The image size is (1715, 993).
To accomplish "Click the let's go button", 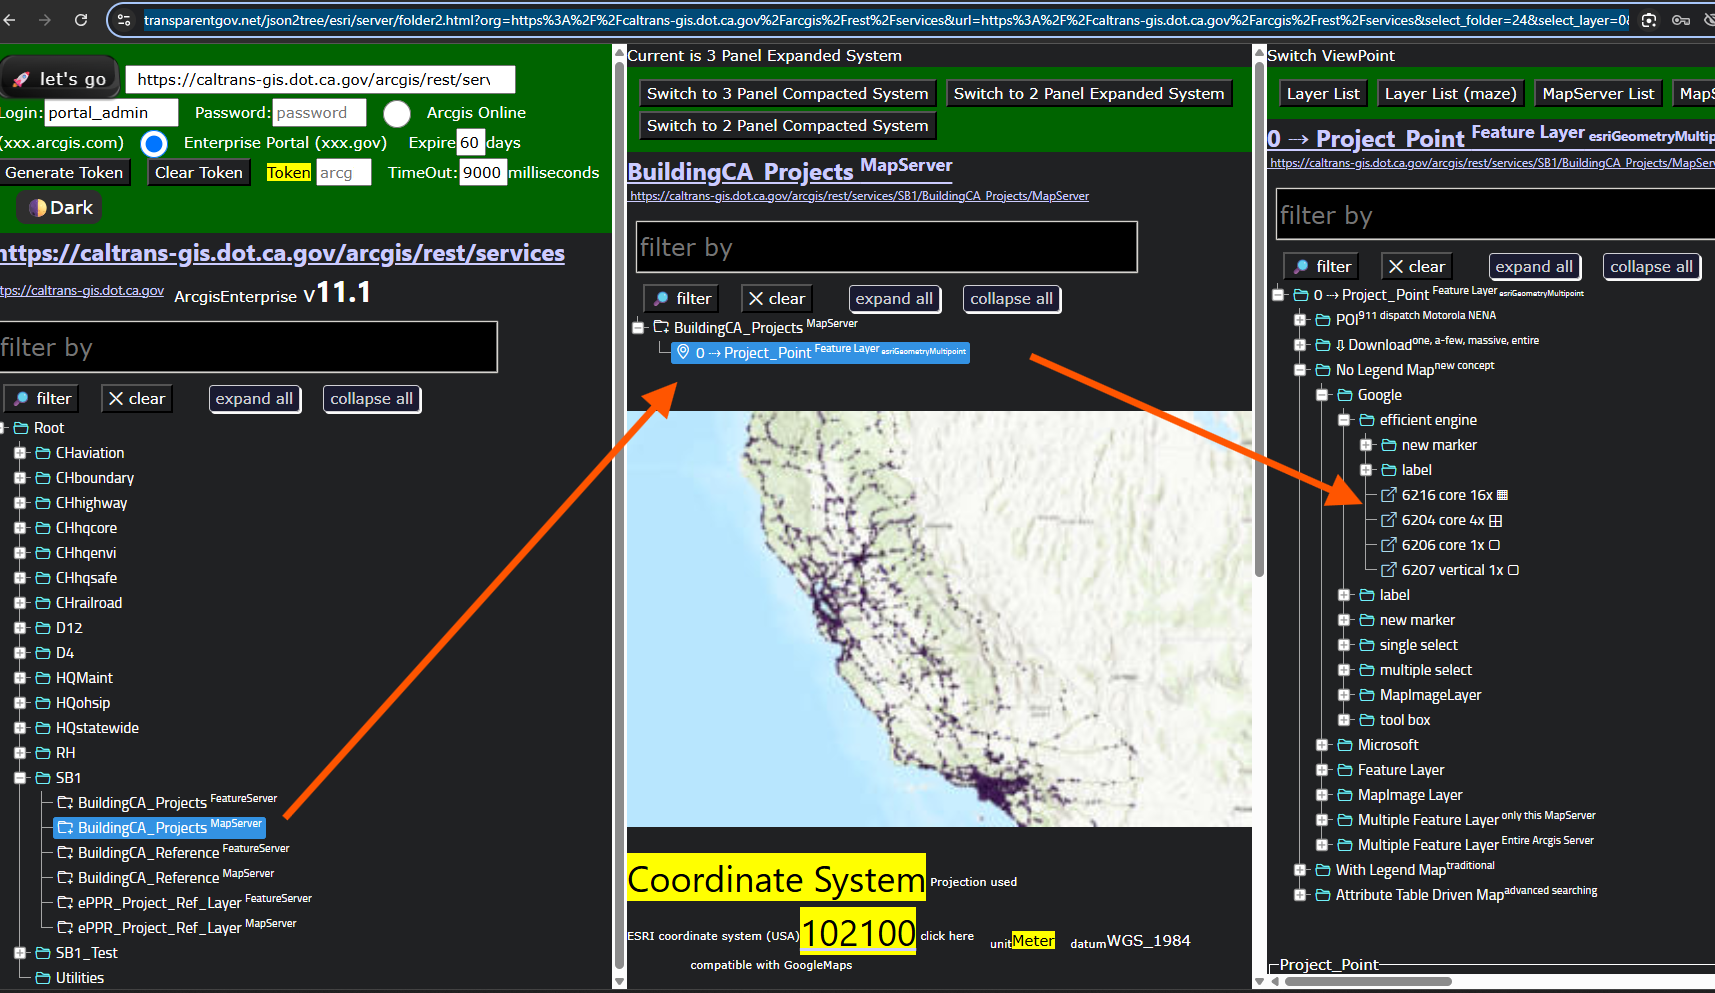I will tap(60, 79).
